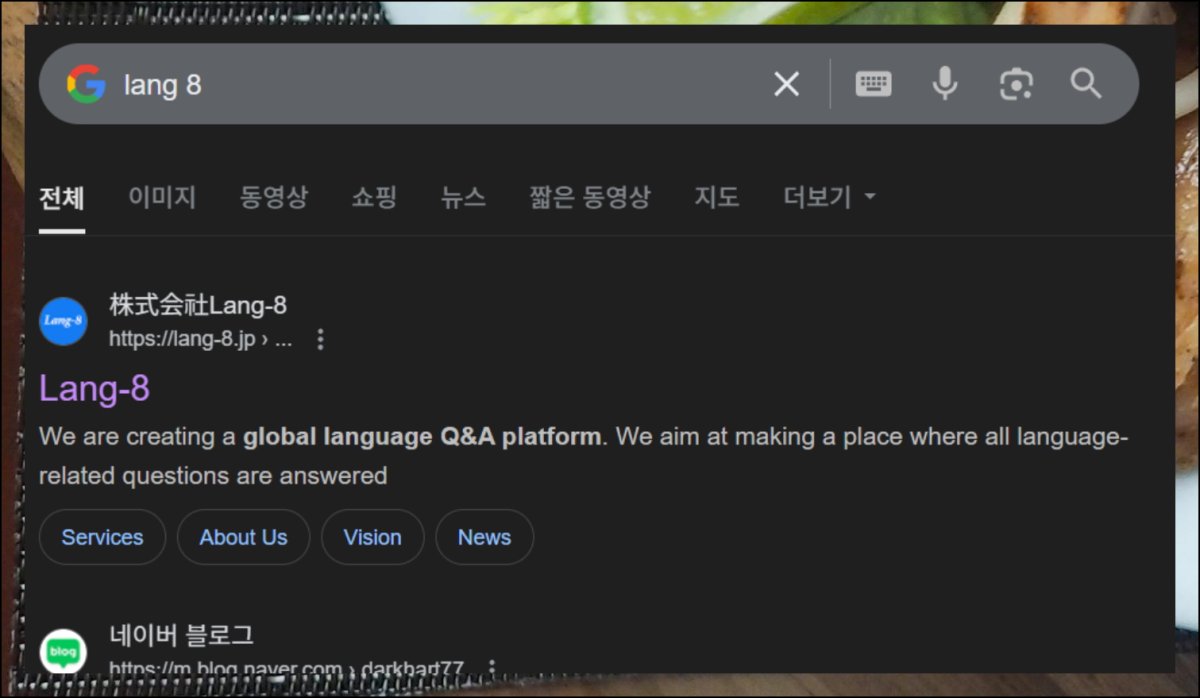Image resolution: width=1200 pixels, height=698 pixels.
Task: Select the 전체 (All) tab
Action: click(62, 197)
